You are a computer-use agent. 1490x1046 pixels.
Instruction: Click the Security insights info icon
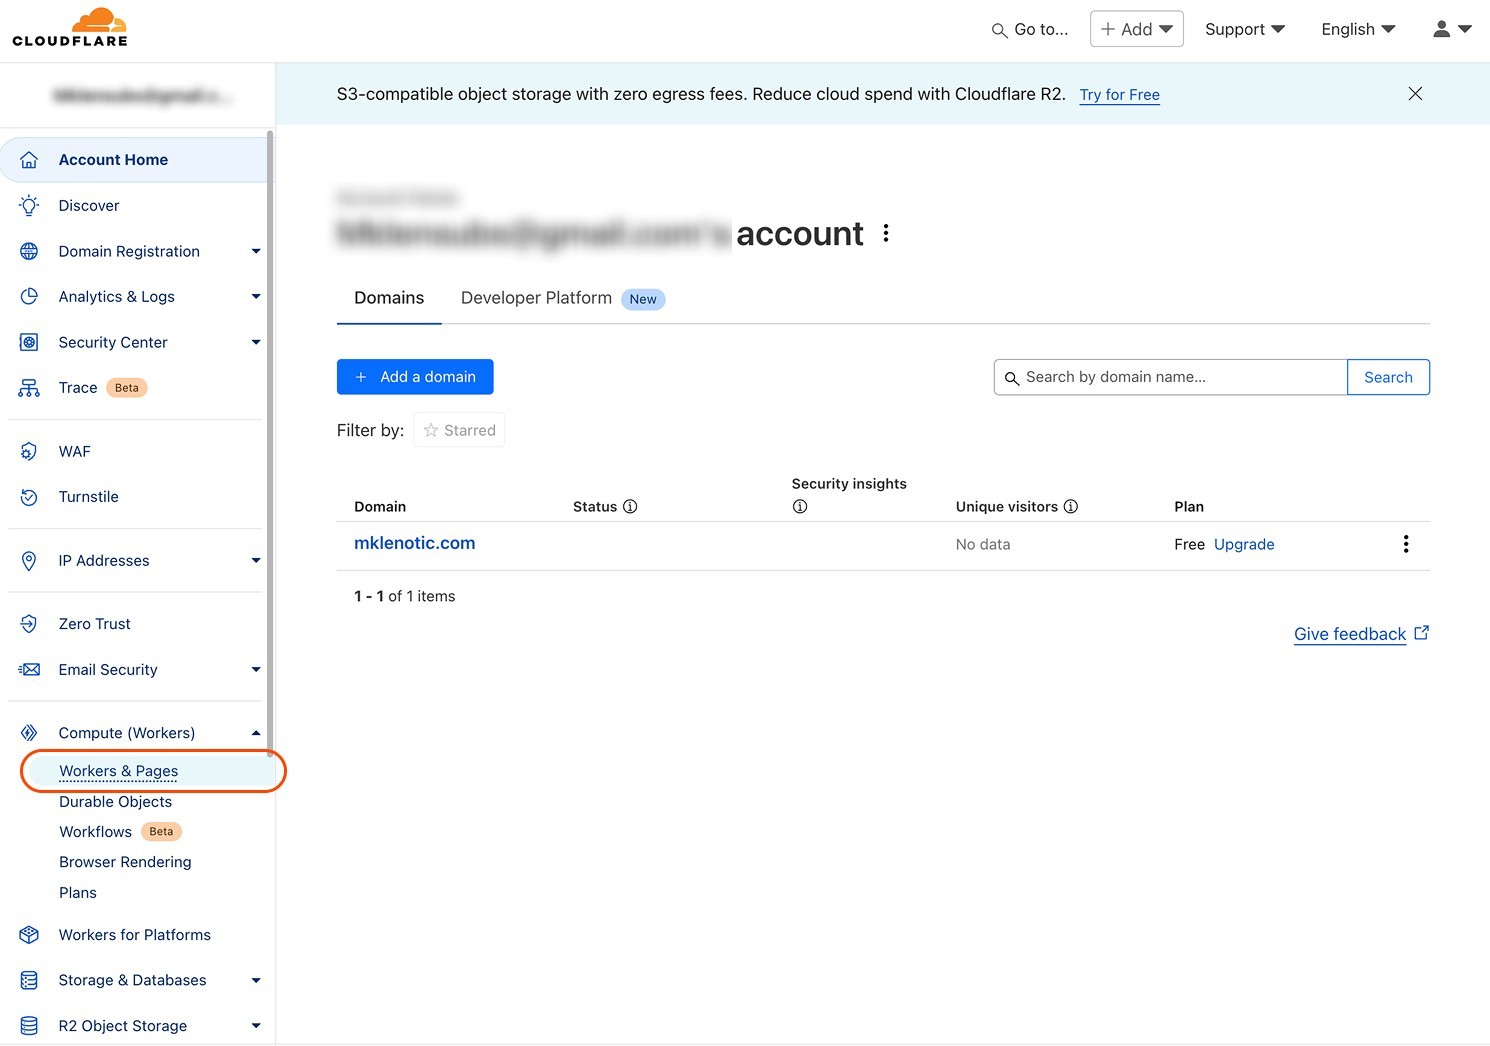[x=800, y=507]
